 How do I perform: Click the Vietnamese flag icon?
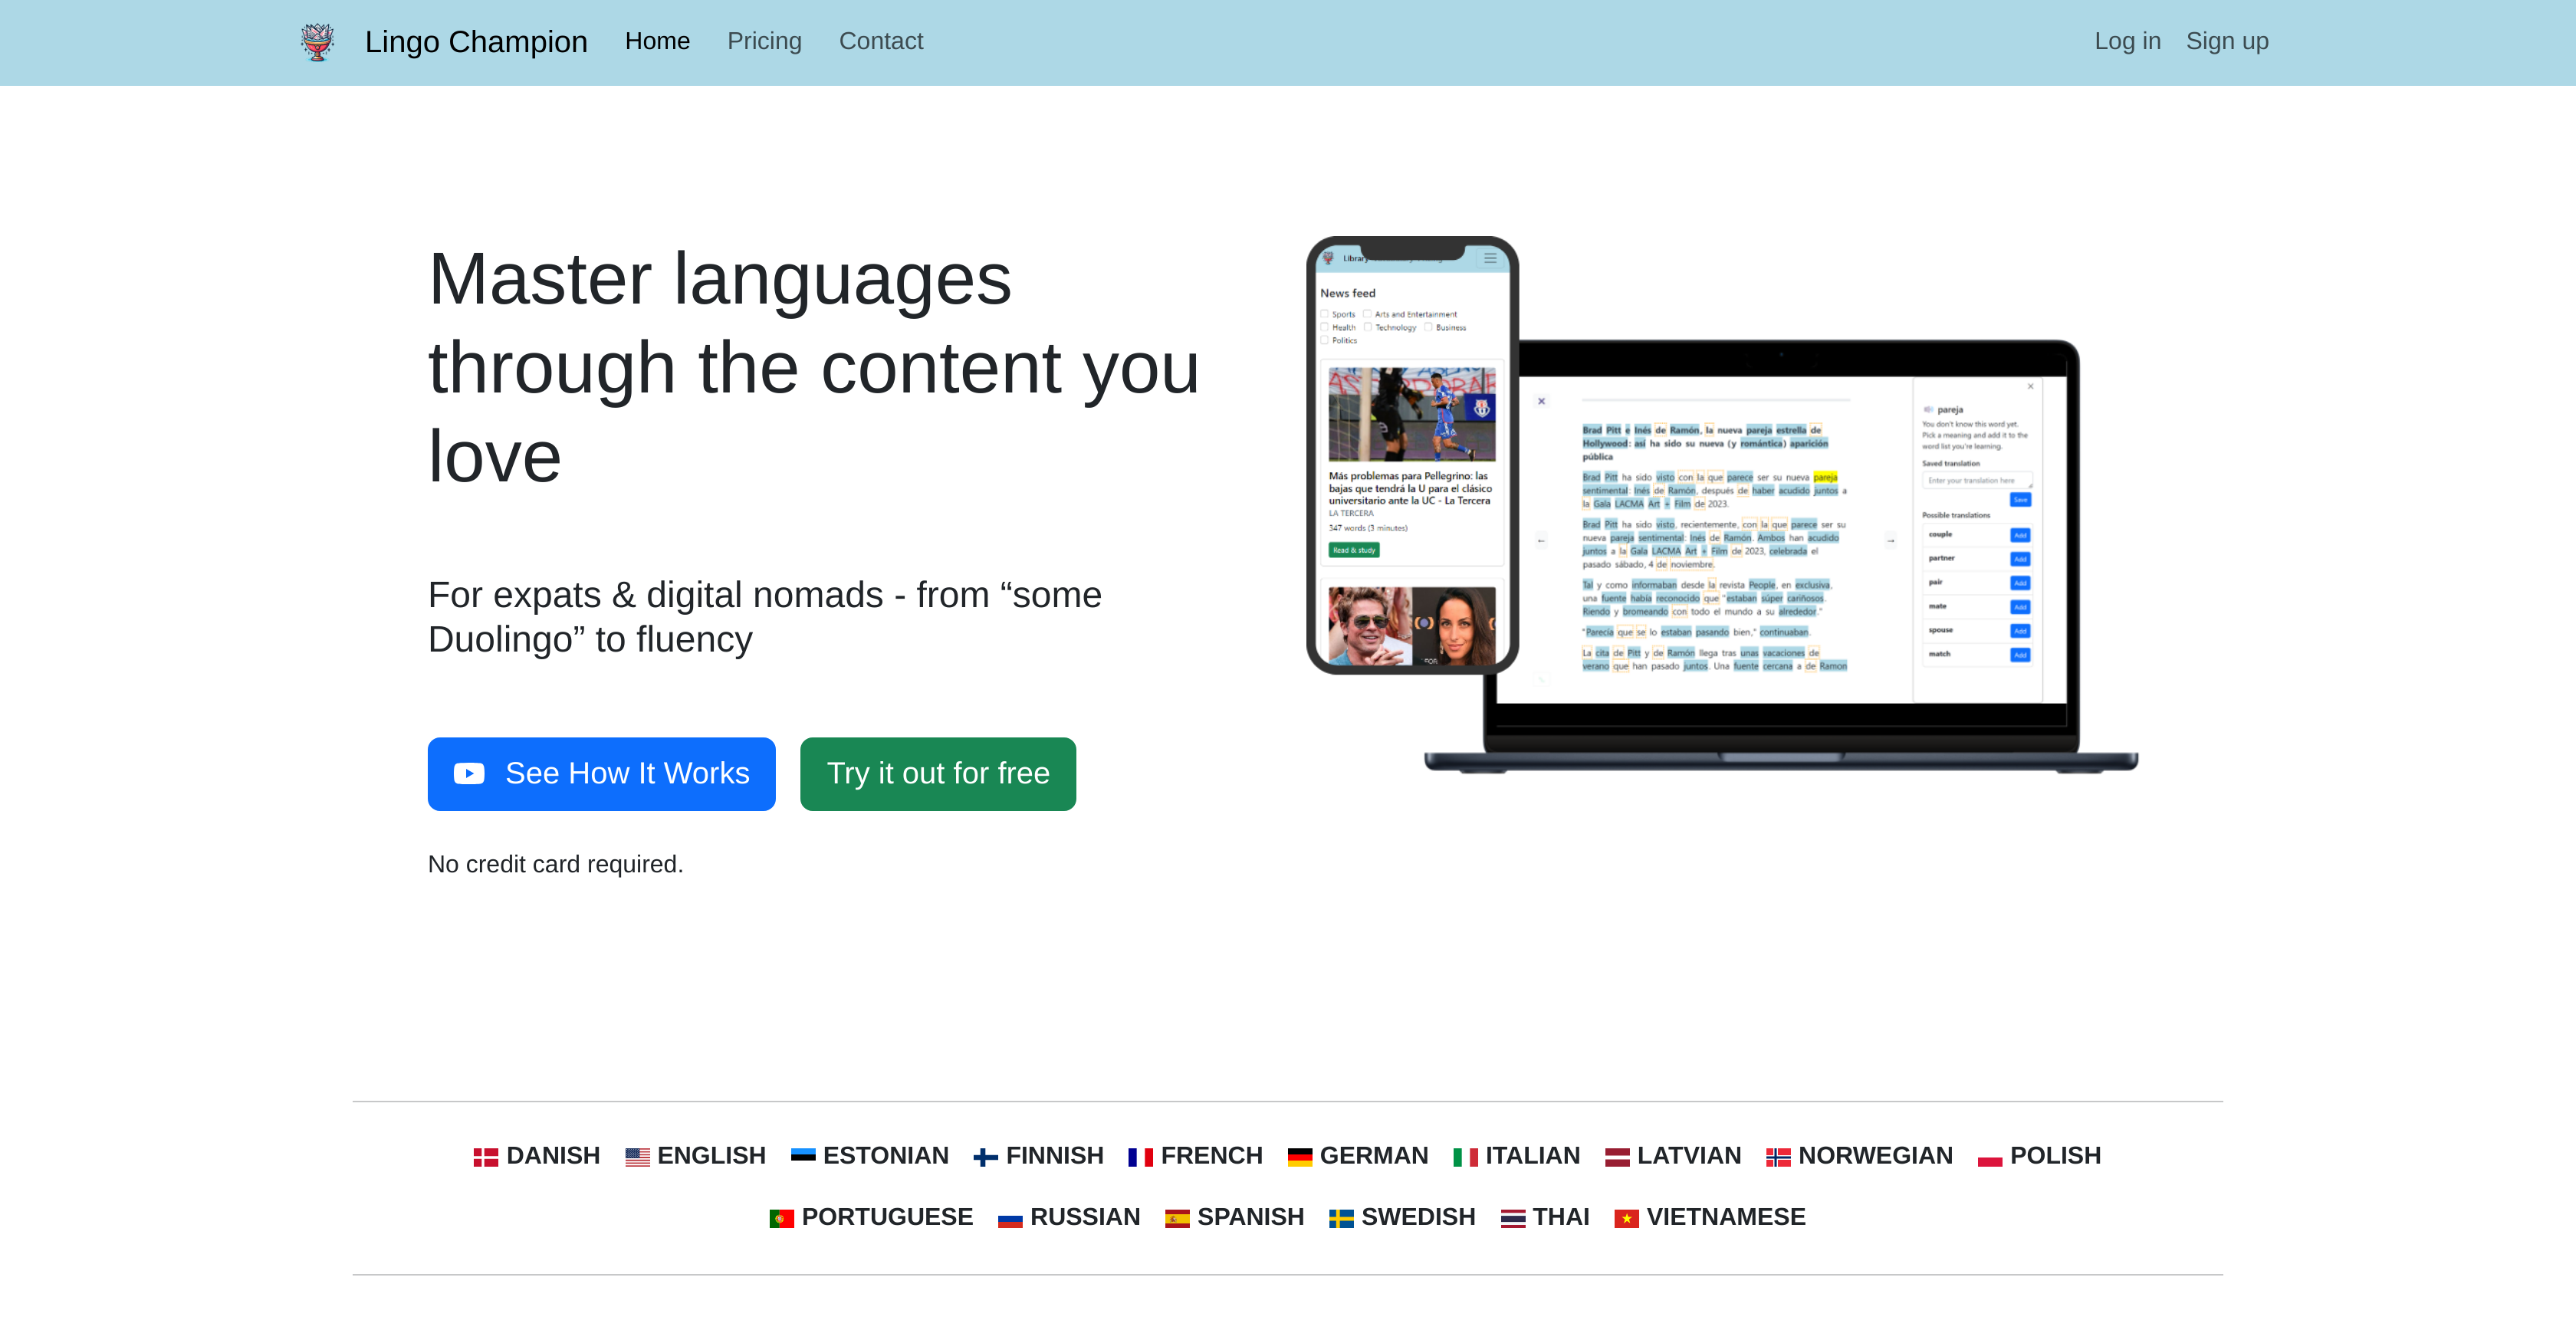1628,1217
